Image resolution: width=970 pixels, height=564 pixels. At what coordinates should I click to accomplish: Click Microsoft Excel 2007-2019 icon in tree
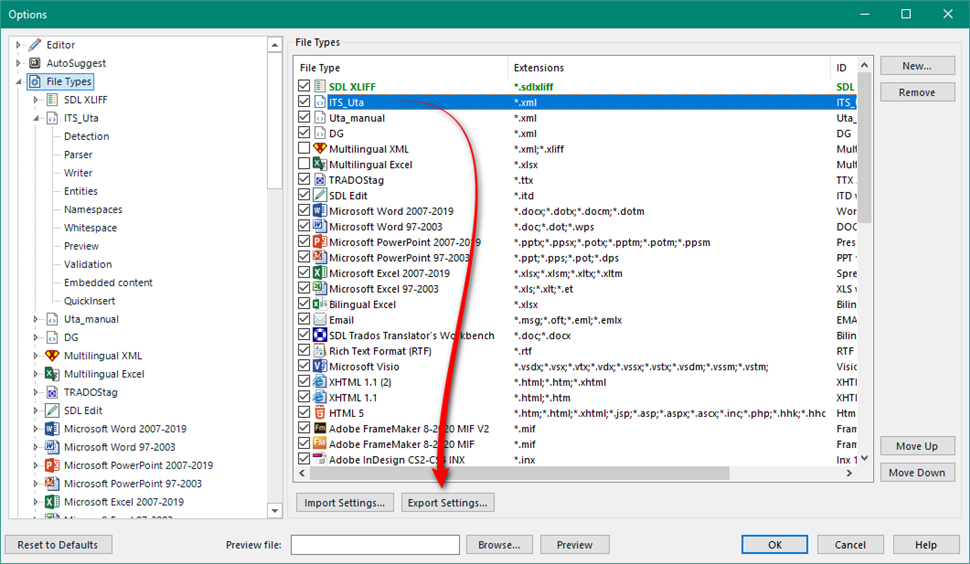(53, 502)
